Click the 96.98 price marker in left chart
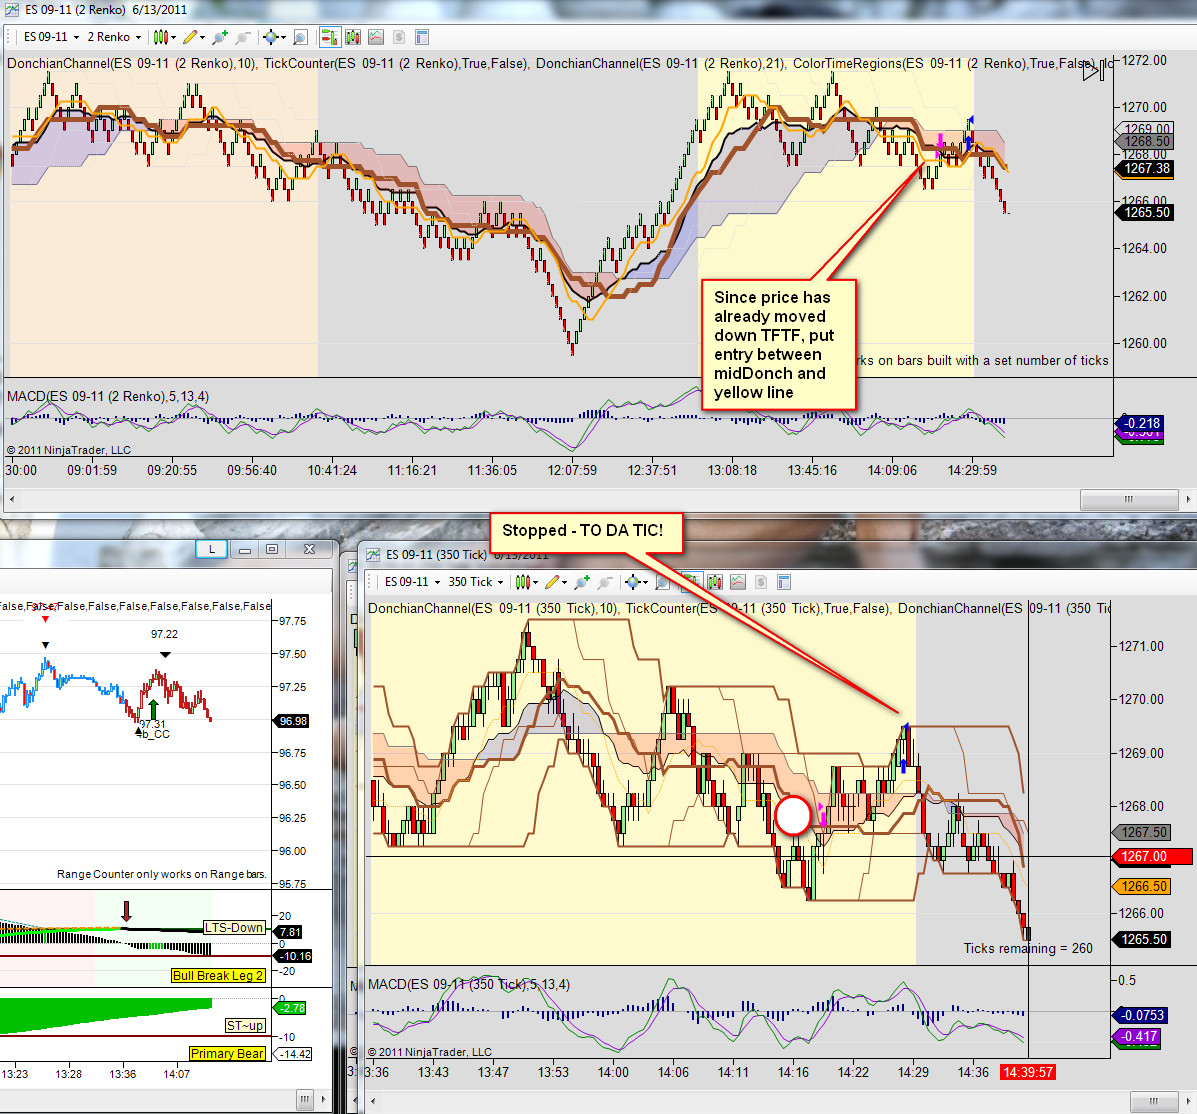Viewport: 1197px width, 1114px height. [x=293, y=721]
